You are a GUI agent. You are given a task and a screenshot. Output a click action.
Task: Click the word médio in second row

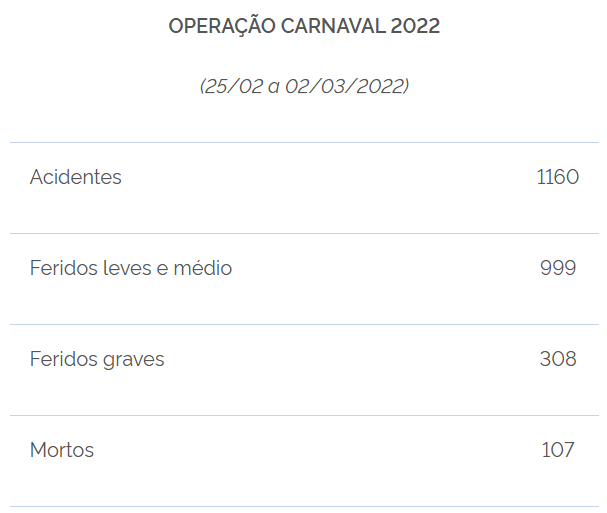coord(203,268)
